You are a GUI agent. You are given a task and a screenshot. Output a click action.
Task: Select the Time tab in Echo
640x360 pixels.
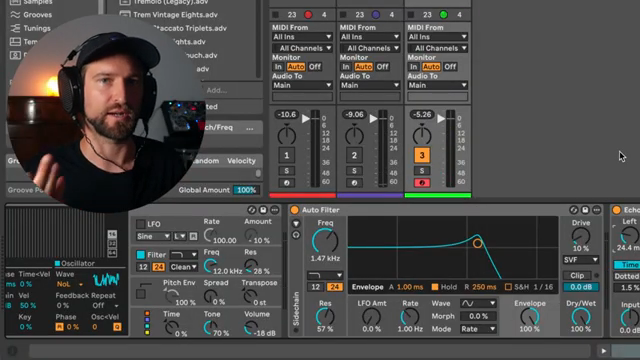(627, 265)
